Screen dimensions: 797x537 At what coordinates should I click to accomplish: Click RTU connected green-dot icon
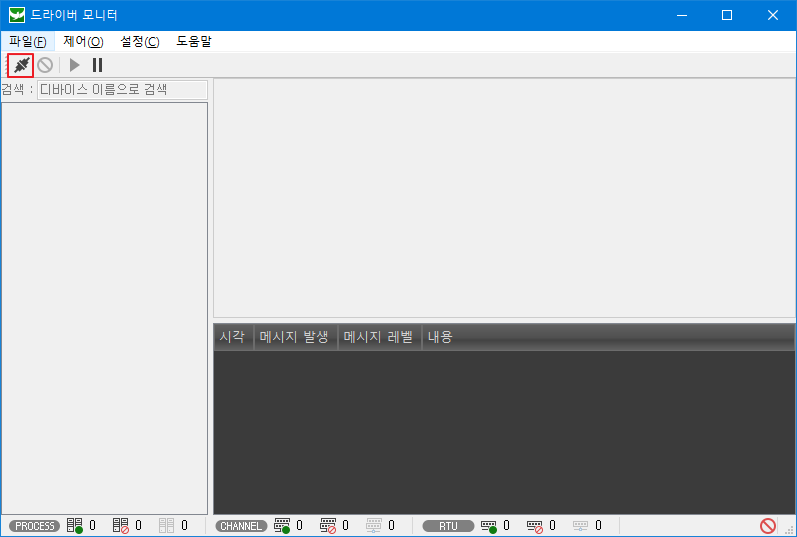pyautogui.click(x=489, y=526)
